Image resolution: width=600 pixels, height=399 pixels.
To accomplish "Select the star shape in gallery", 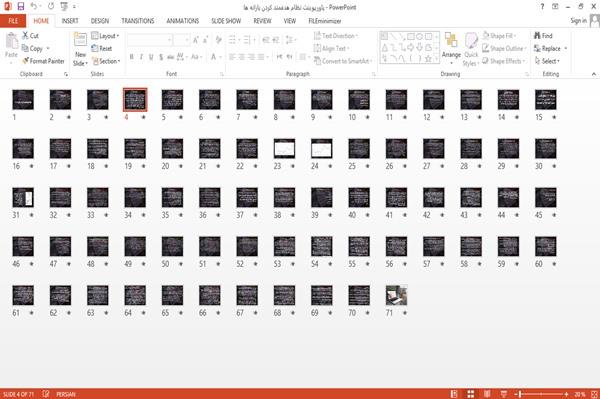I will coord(429,59).
